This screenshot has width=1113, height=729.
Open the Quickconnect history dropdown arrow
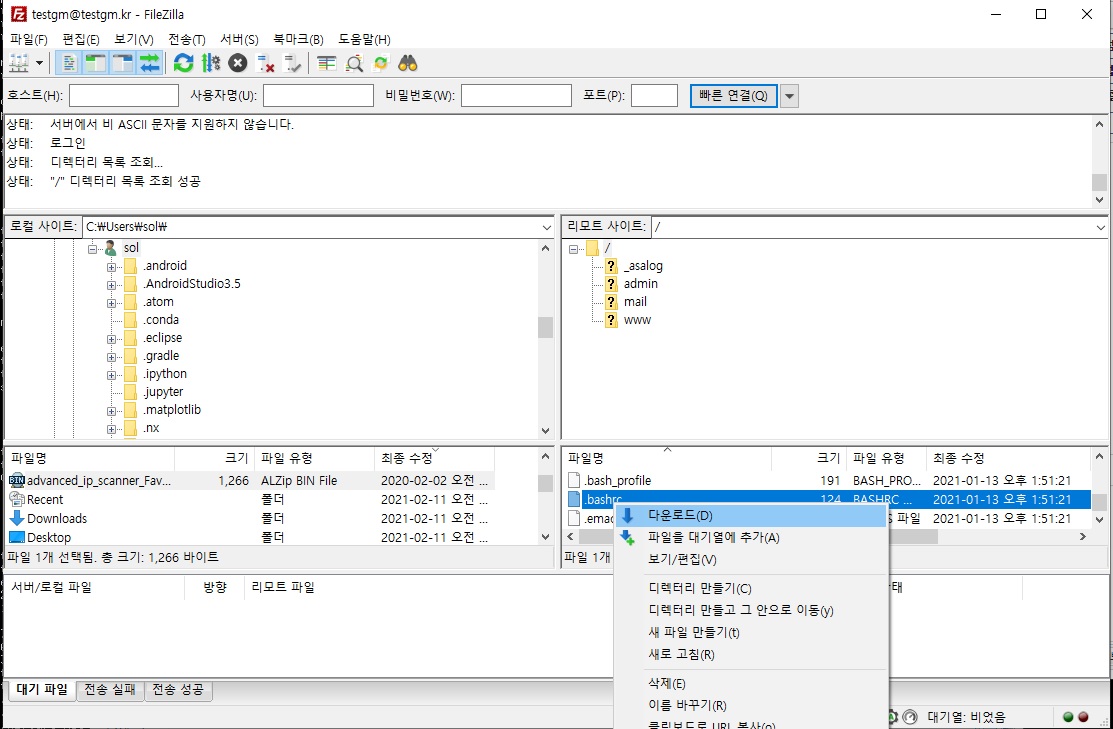tap(789, 96)
